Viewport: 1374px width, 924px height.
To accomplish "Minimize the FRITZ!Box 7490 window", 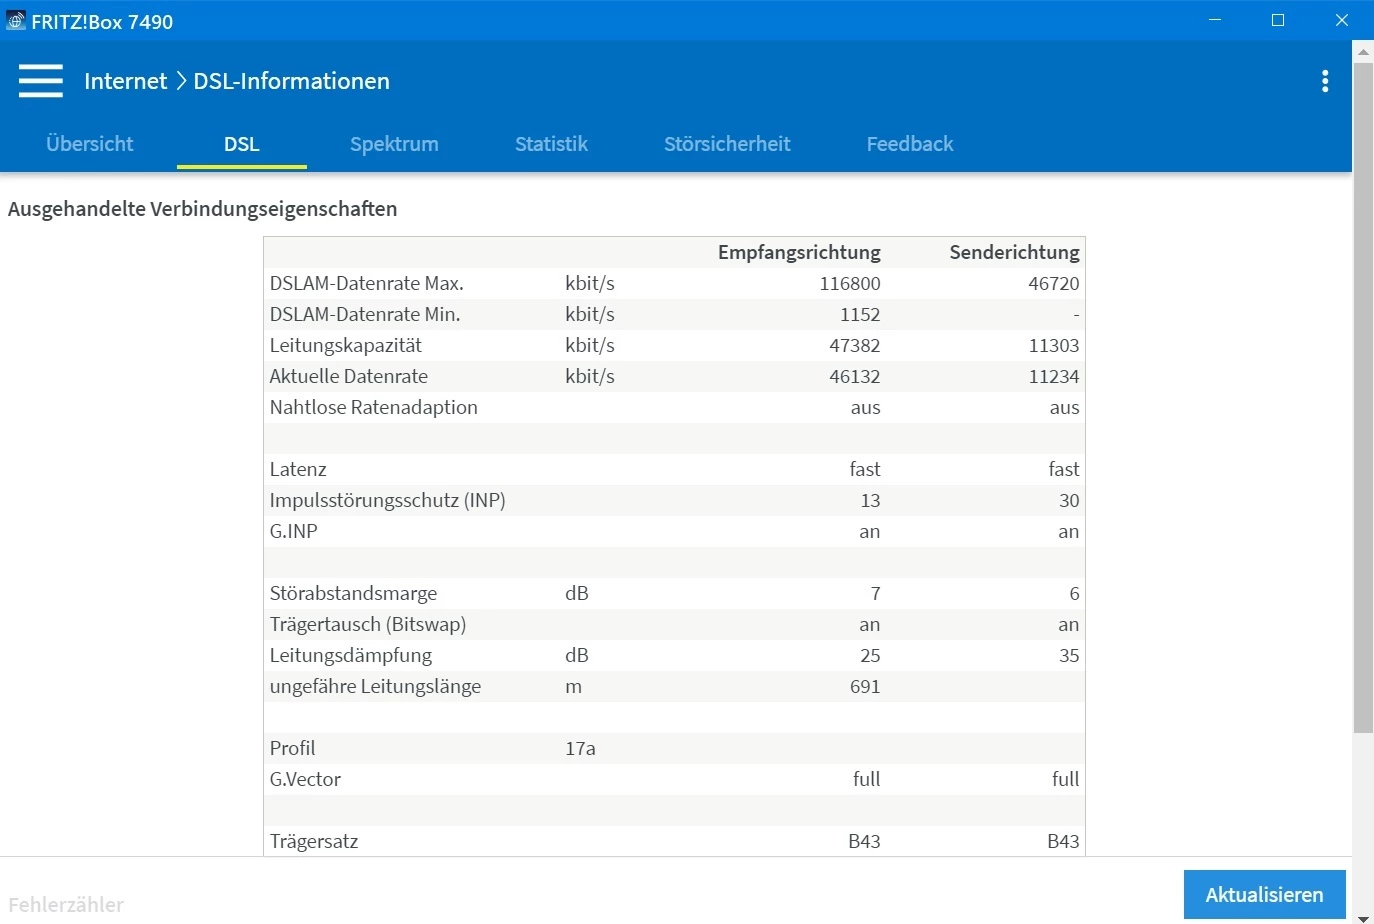I will click(x=1215, y=21).
